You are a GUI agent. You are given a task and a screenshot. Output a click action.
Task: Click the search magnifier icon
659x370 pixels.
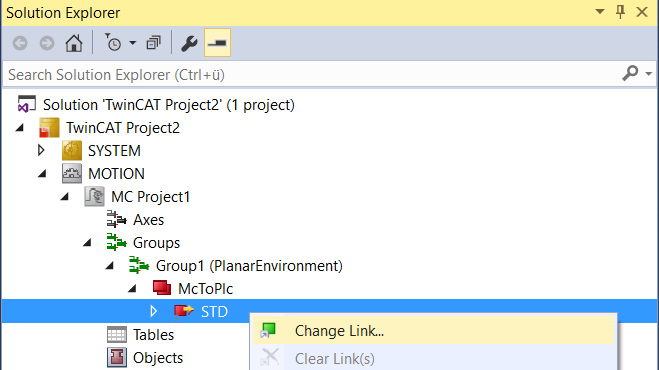click(x=630, y=73)
